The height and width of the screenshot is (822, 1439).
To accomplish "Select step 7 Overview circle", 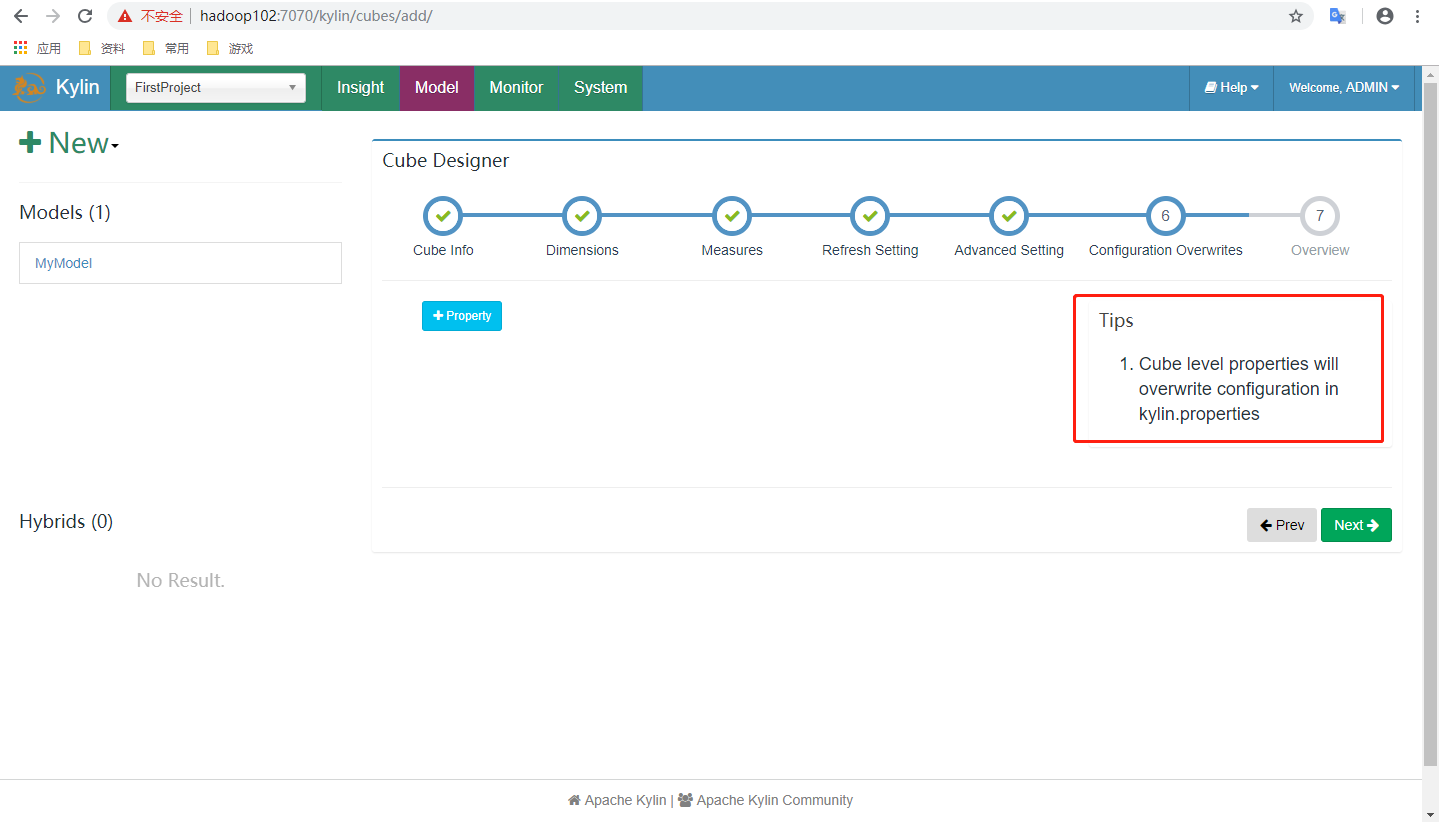I will 1320,216.
